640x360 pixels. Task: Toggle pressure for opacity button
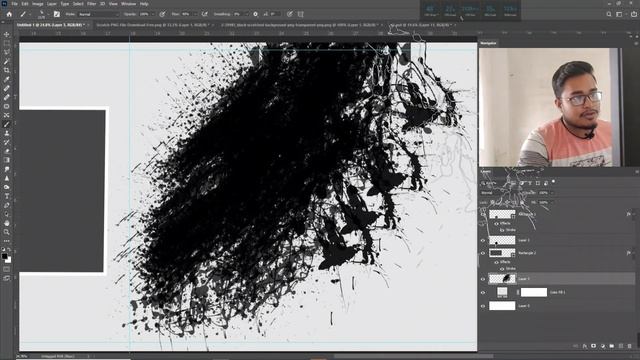coord(162,14)
